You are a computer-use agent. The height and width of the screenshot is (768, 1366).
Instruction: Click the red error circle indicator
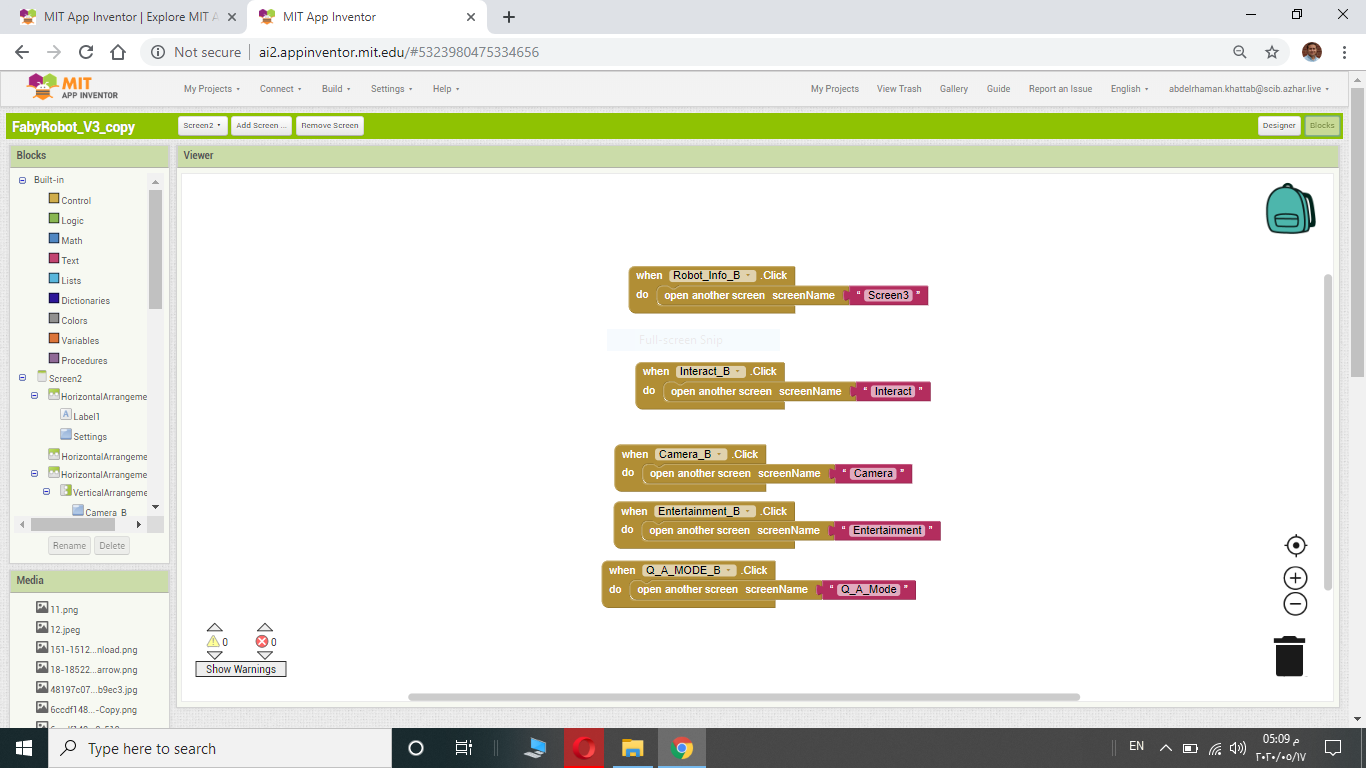pos(263,642)
